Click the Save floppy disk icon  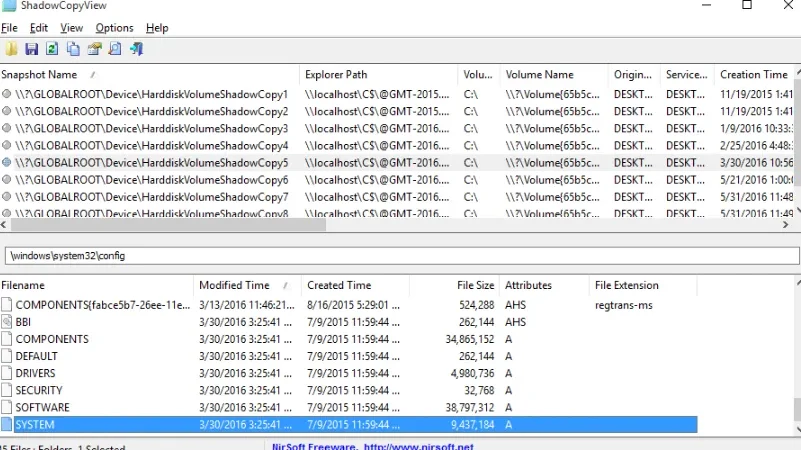pos(32,49)
